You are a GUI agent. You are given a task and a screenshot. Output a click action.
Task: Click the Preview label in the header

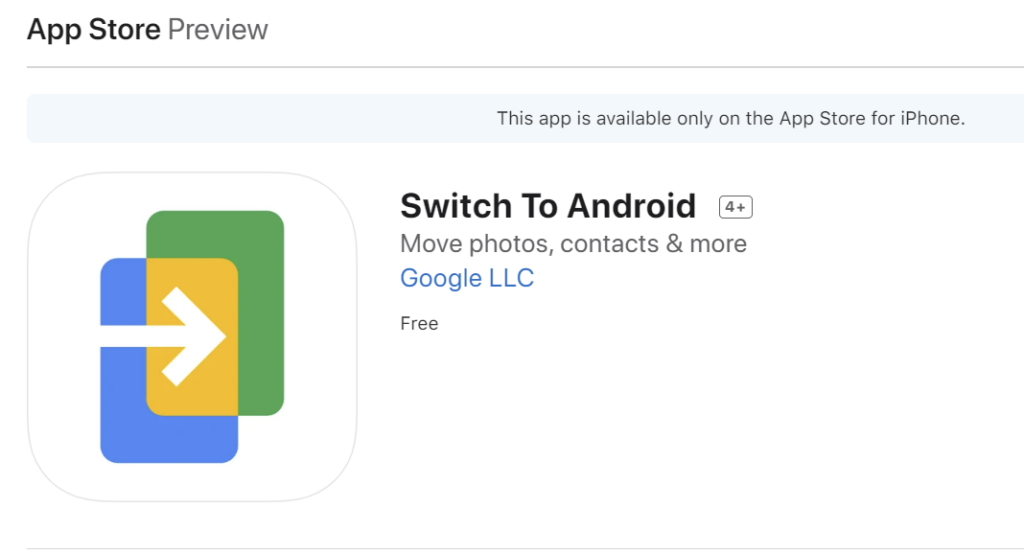click(217, 29)
